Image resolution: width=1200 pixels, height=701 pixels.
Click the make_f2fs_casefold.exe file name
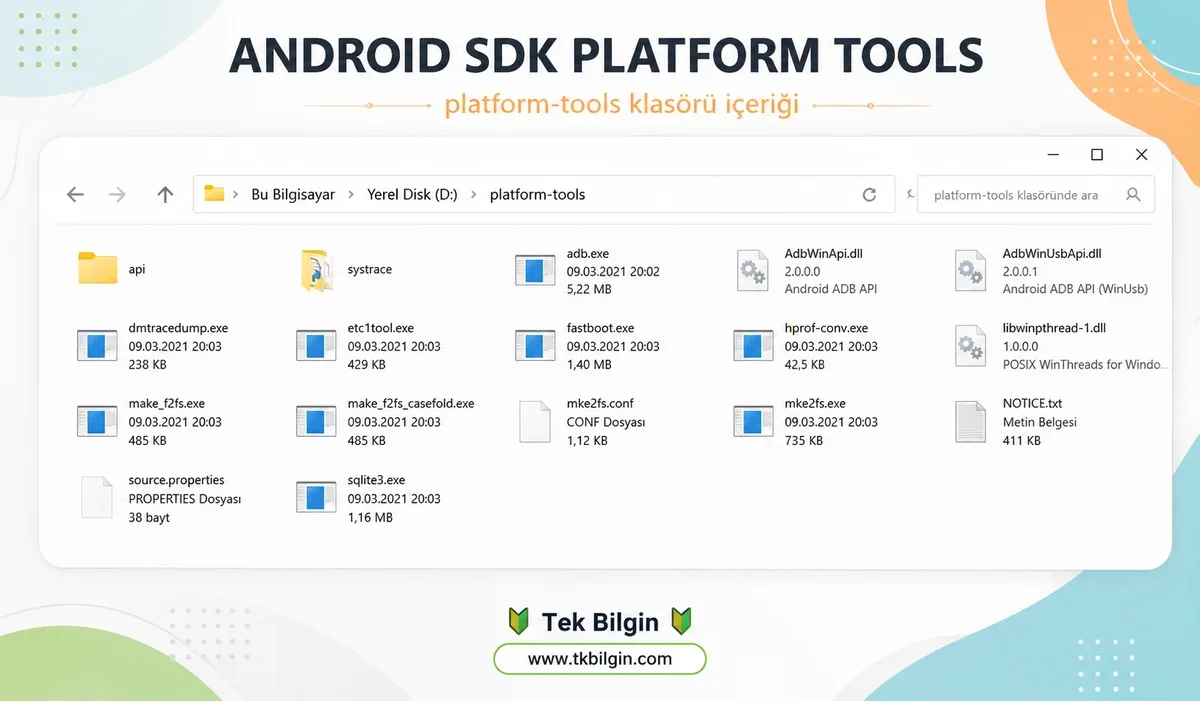411,404
